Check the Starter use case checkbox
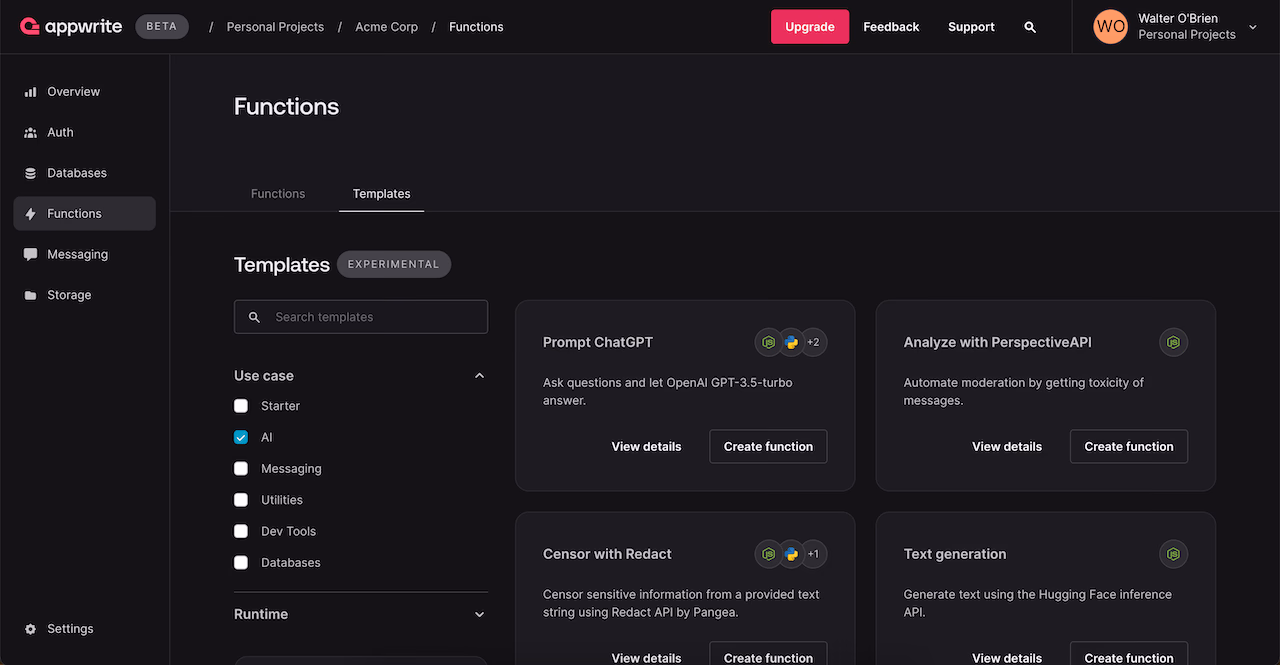 pyautogui.click(x=241, y=406)
